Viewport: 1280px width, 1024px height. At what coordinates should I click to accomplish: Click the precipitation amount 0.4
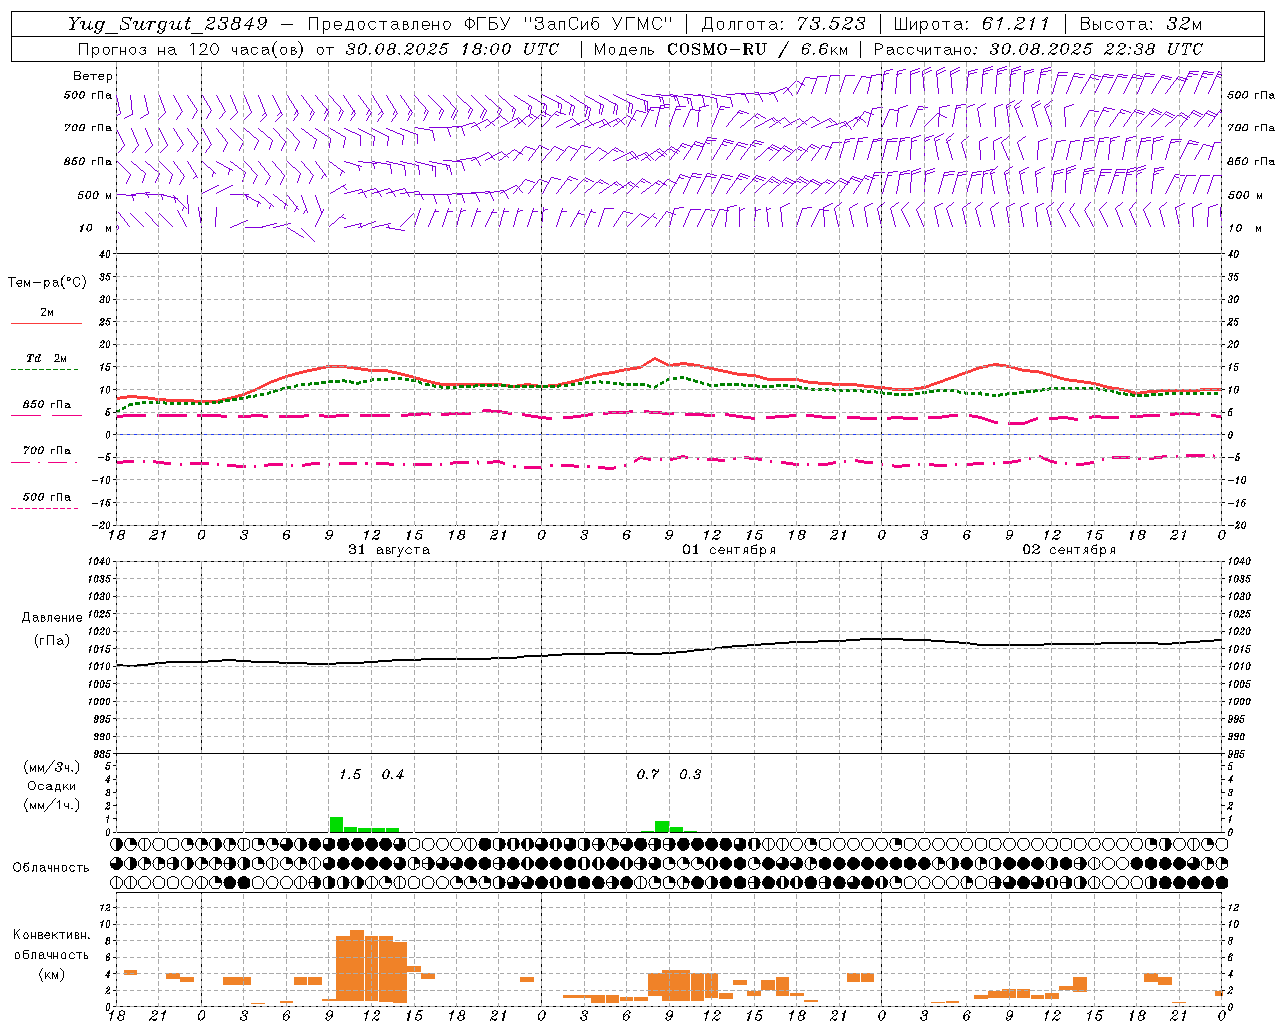393,774
